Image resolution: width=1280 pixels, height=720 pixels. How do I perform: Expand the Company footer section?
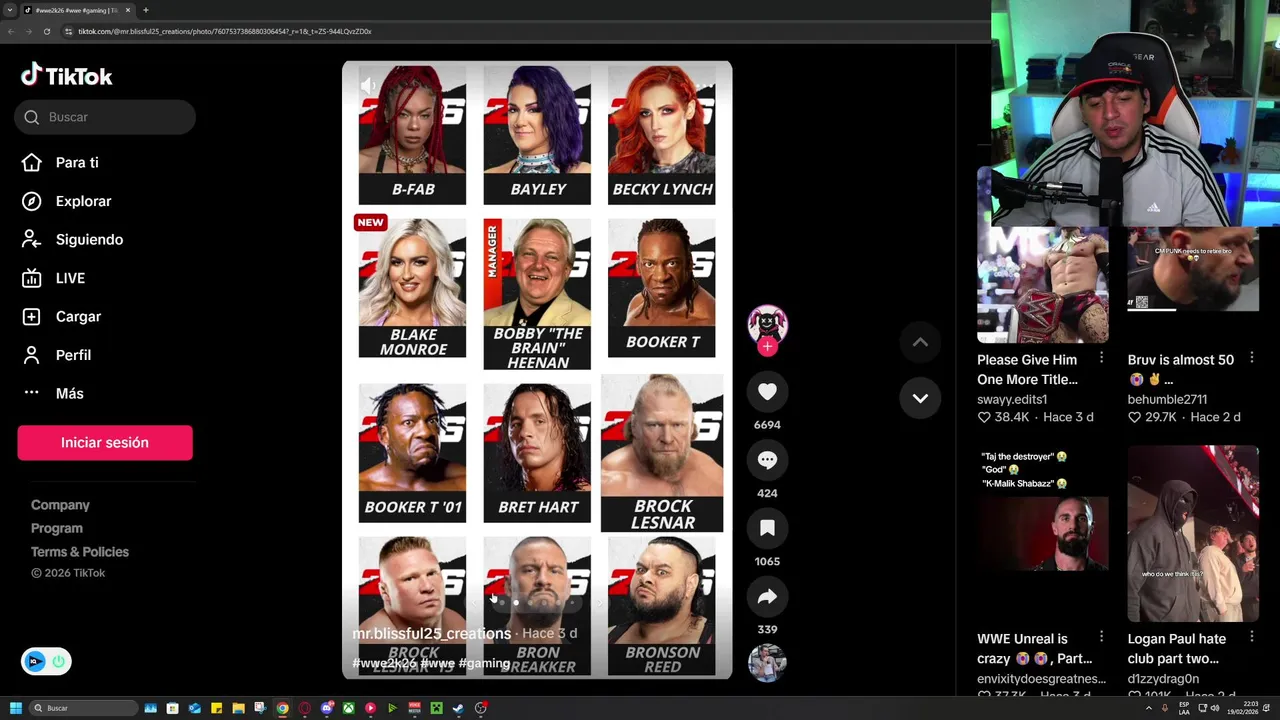click(x=60, y=505)
